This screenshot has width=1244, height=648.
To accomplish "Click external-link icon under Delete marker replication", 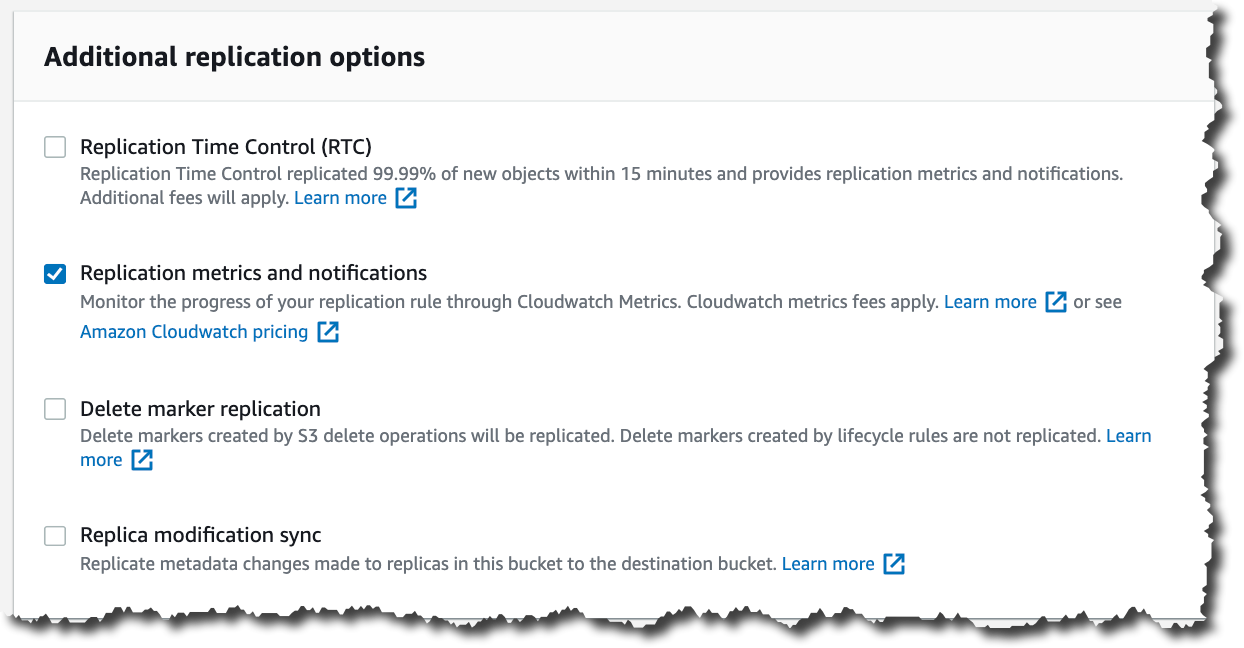I will tap(143, 460).
